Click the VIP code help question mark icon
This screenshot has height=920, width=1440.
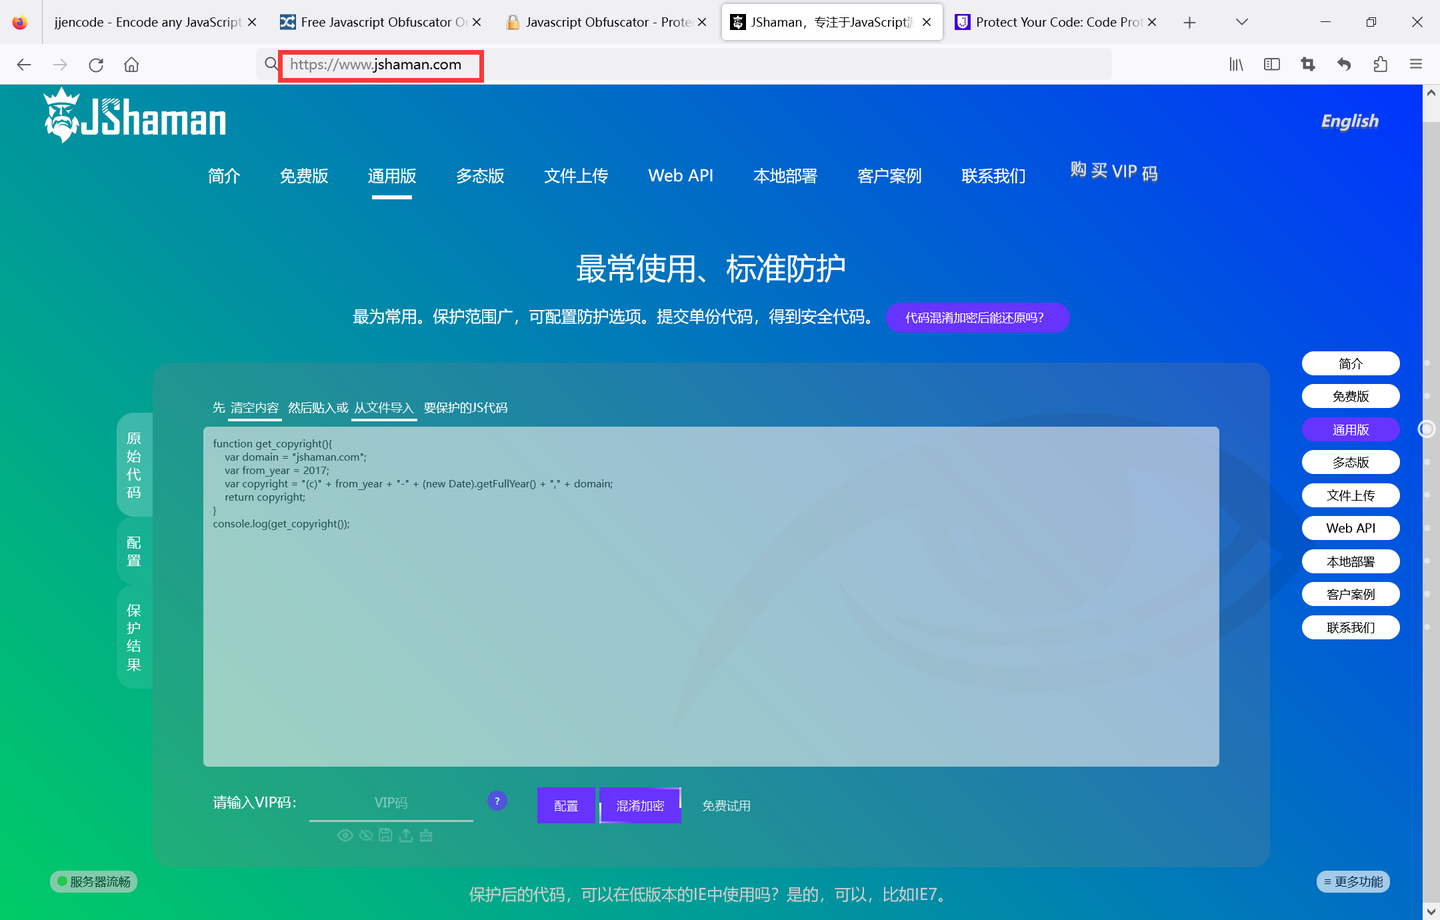(497, 801)
